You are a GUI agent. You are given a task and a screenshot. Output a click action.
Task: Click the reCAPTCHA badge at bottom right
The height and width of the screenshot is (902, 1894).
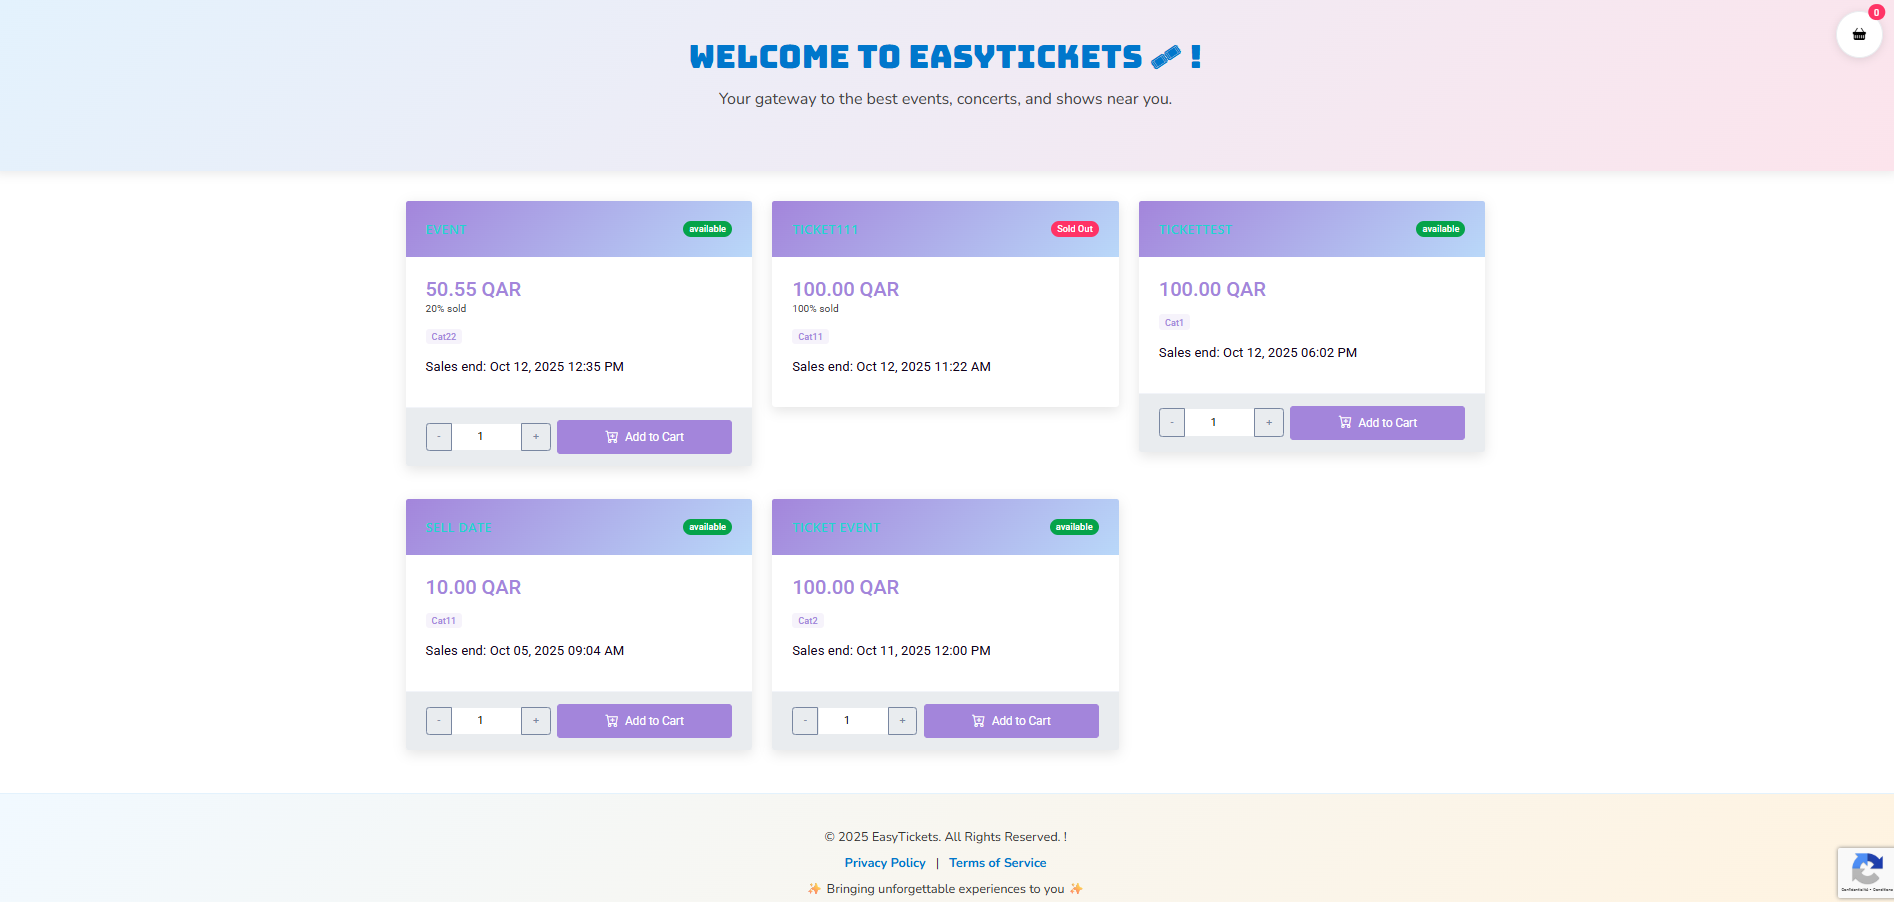tap(1866, 872)
